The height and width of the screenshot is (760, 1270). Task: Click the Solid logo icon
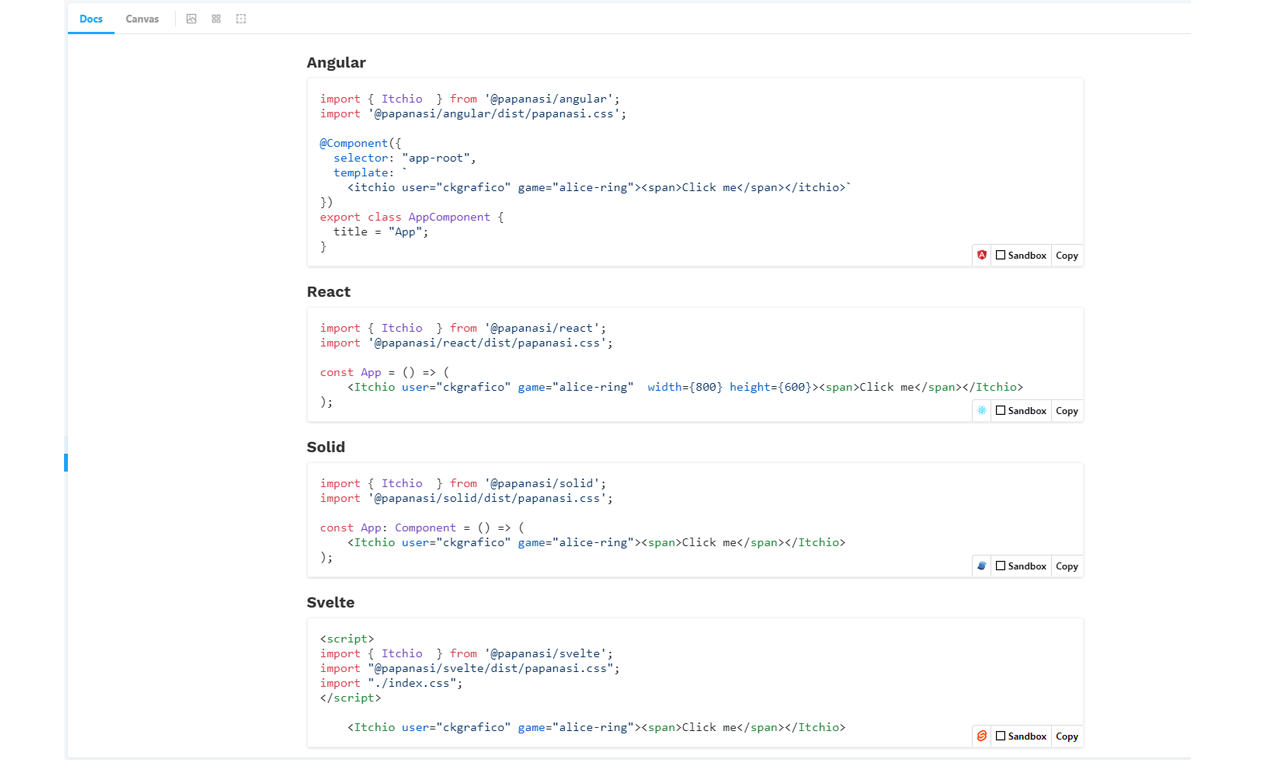pyautogui.click(x=982, y=566)
